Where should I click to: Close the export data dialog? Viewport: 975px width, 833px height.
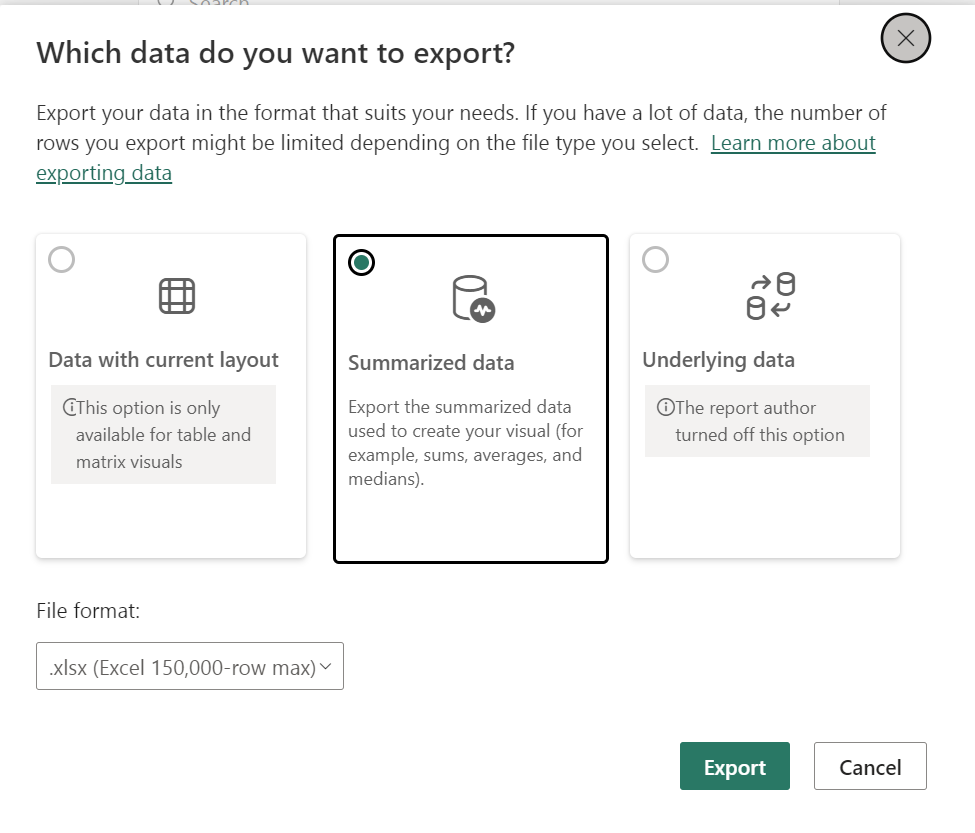pos(905,38)
